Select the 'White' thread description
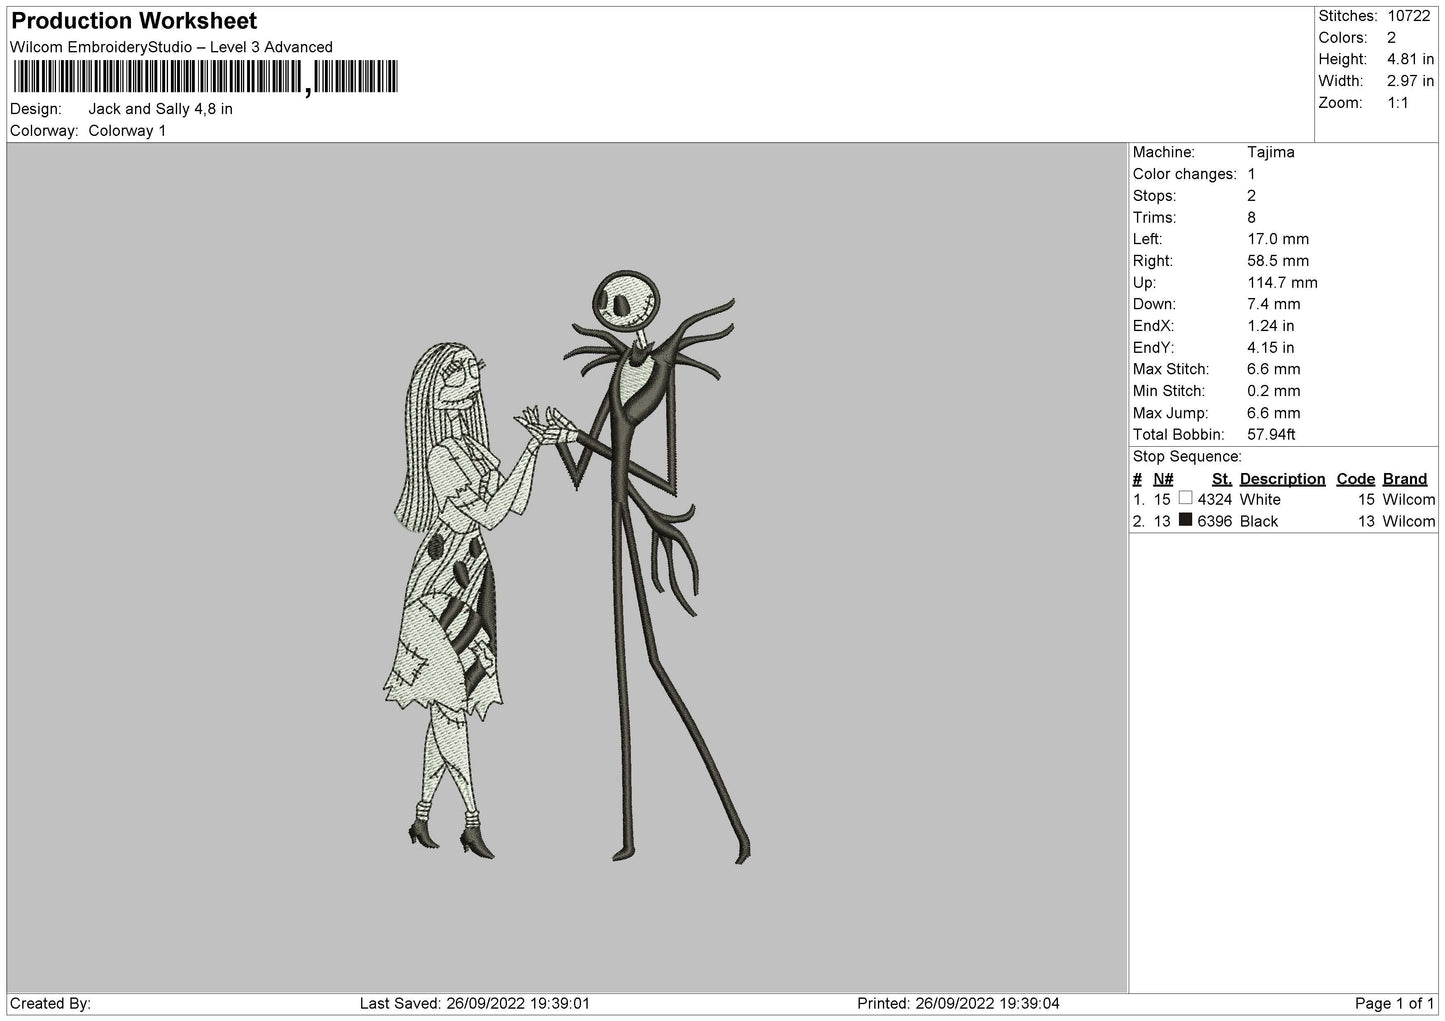 point(1260,499)
